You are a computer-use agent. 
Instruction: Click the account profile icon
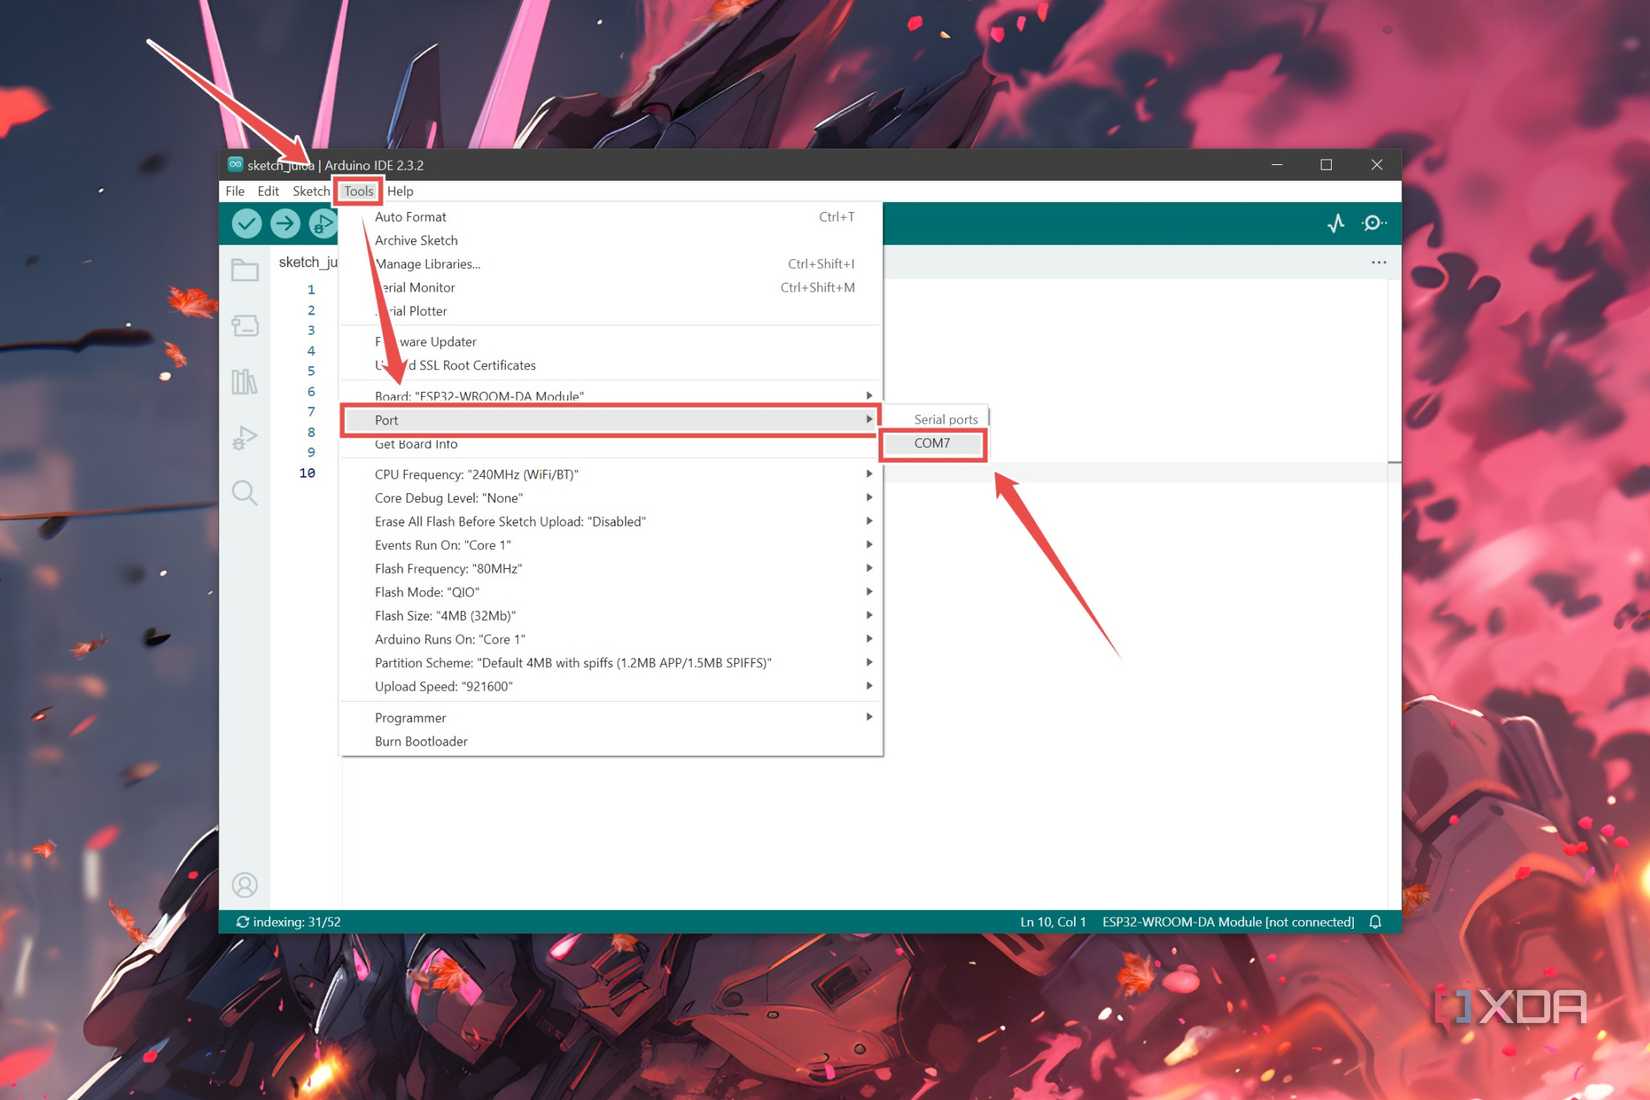point(245,885)
